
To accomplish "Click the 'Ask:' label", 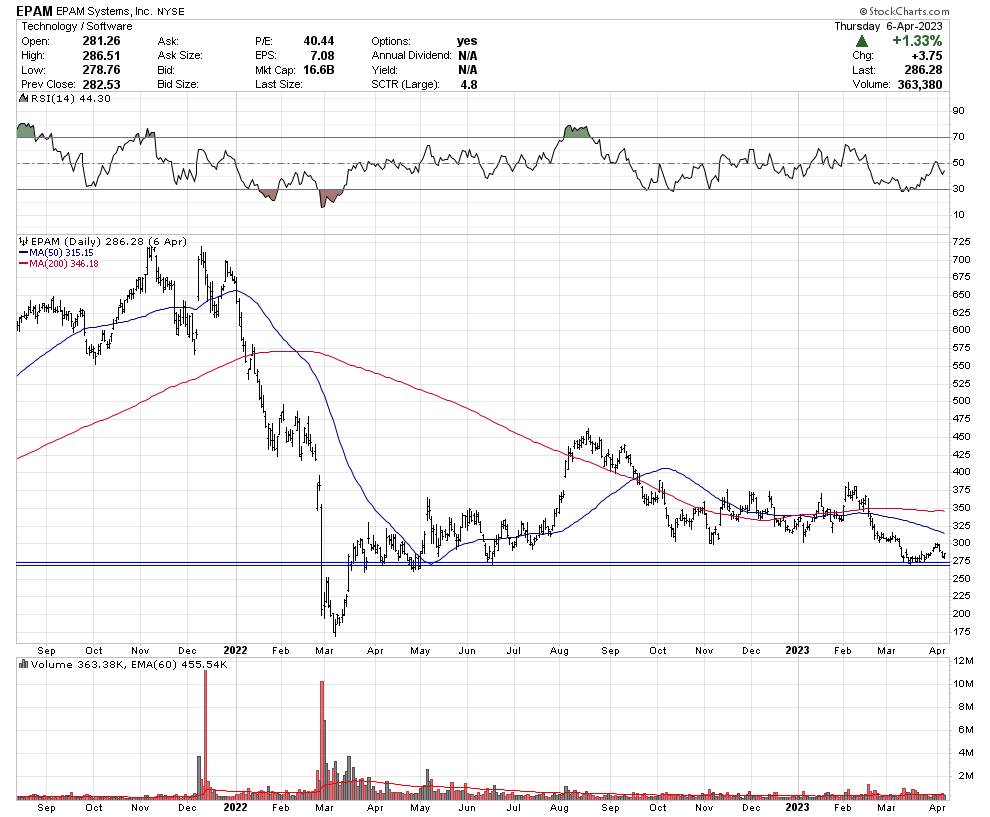I will pyautogui.click(x=168, y=41).
